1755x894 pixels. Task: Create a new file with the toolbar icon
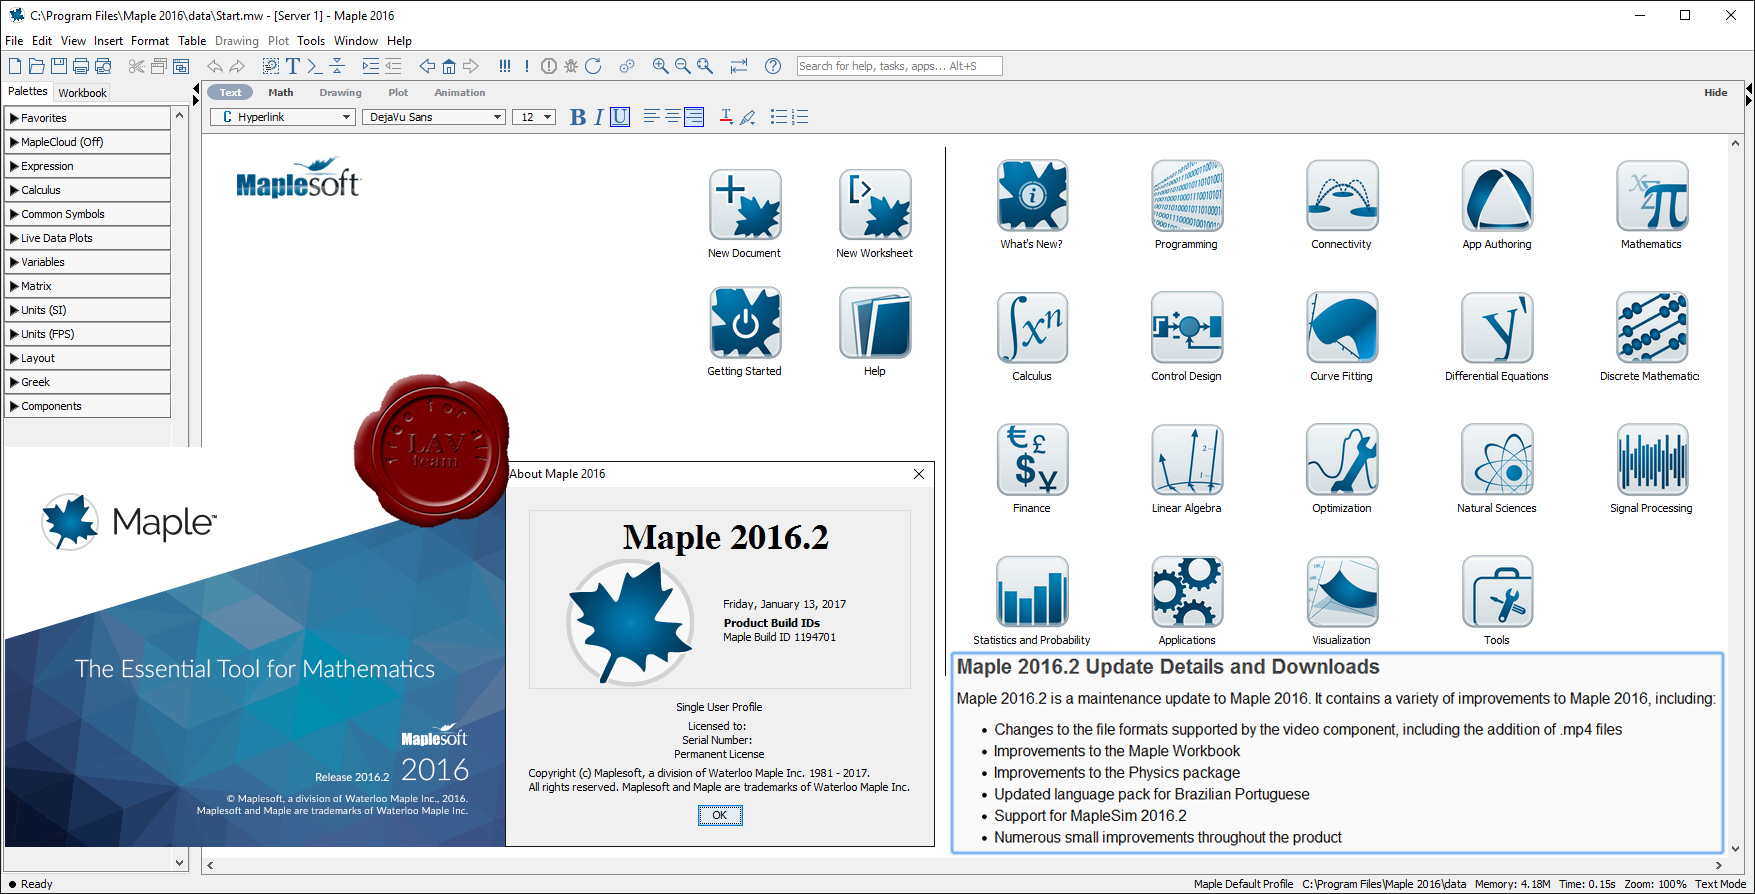pos(15,66)
